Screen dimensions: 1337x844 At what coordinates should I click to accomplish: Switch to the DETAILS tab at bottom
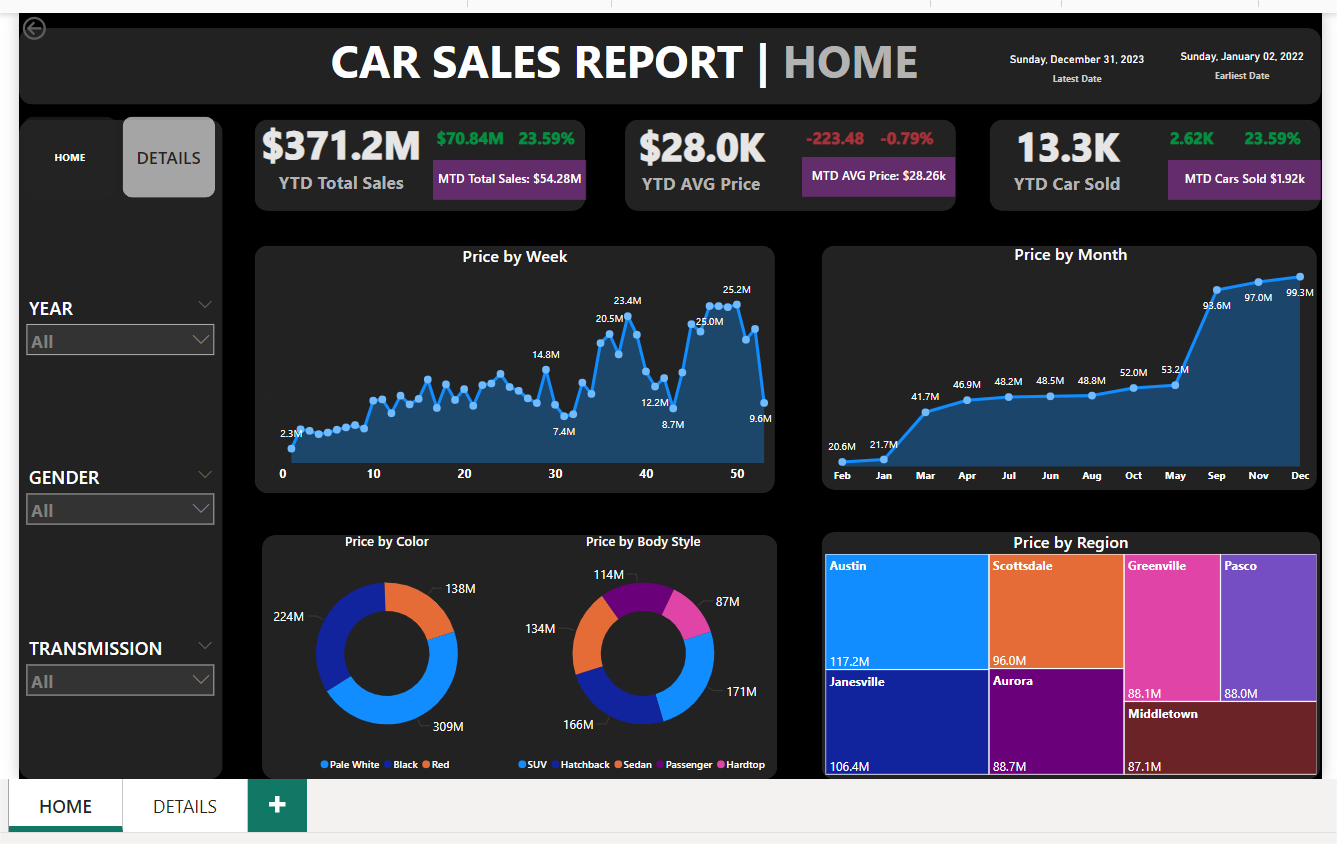[x=184, y=805]
